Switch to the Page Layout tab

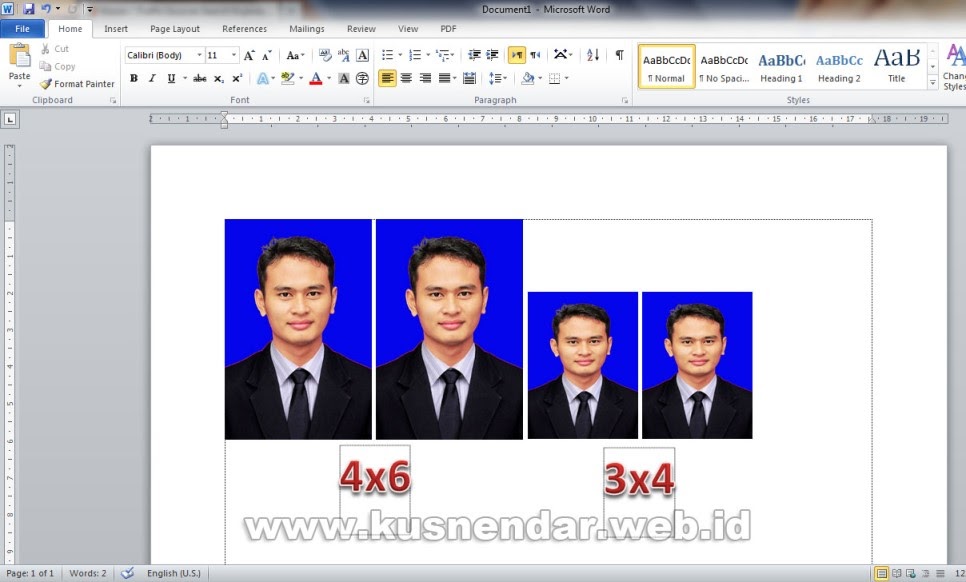coord(175,29)
